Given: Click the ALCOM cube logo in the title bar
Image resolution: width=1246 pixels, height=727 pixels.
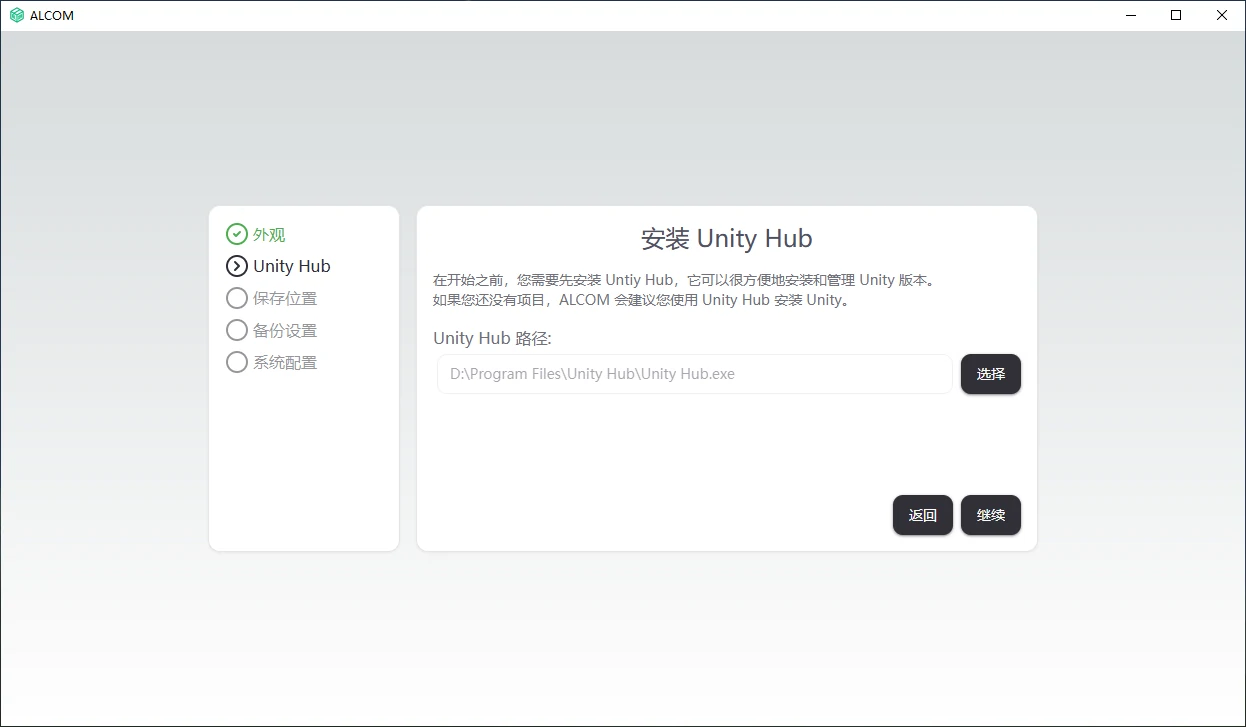Looking at the screenshot, I should point(14,14).
